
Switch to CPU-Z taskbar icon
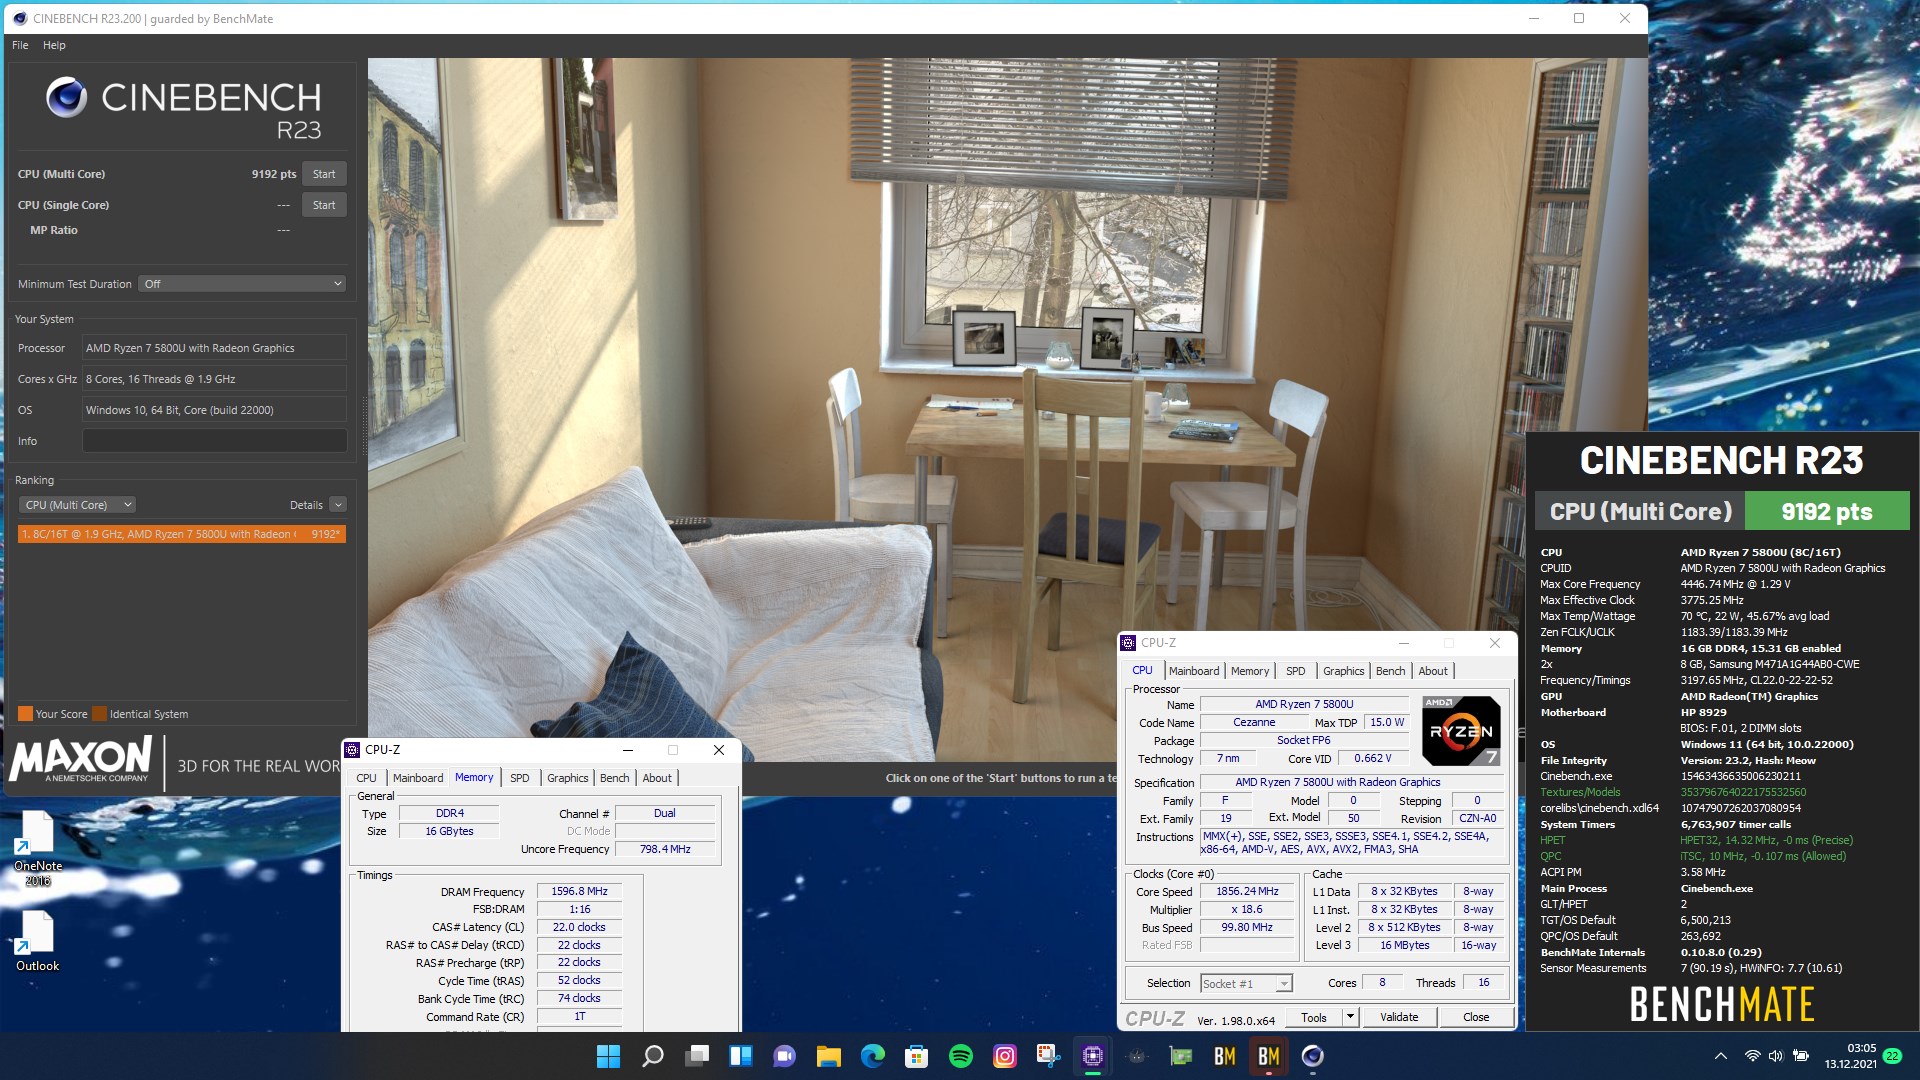(1093, 1056)
